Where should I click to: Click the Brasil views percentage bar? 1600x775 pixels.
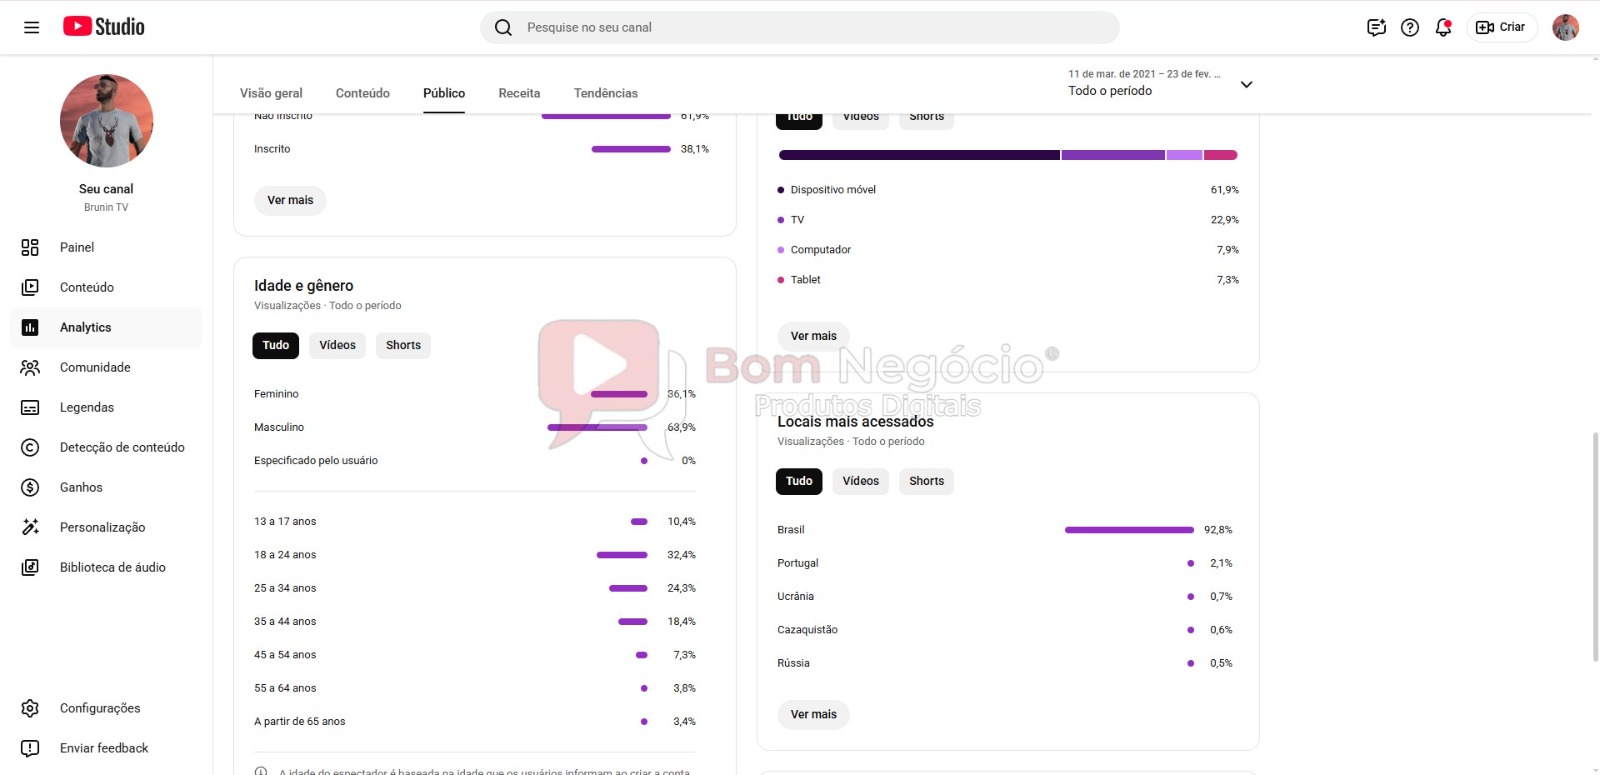(1128, 530)
